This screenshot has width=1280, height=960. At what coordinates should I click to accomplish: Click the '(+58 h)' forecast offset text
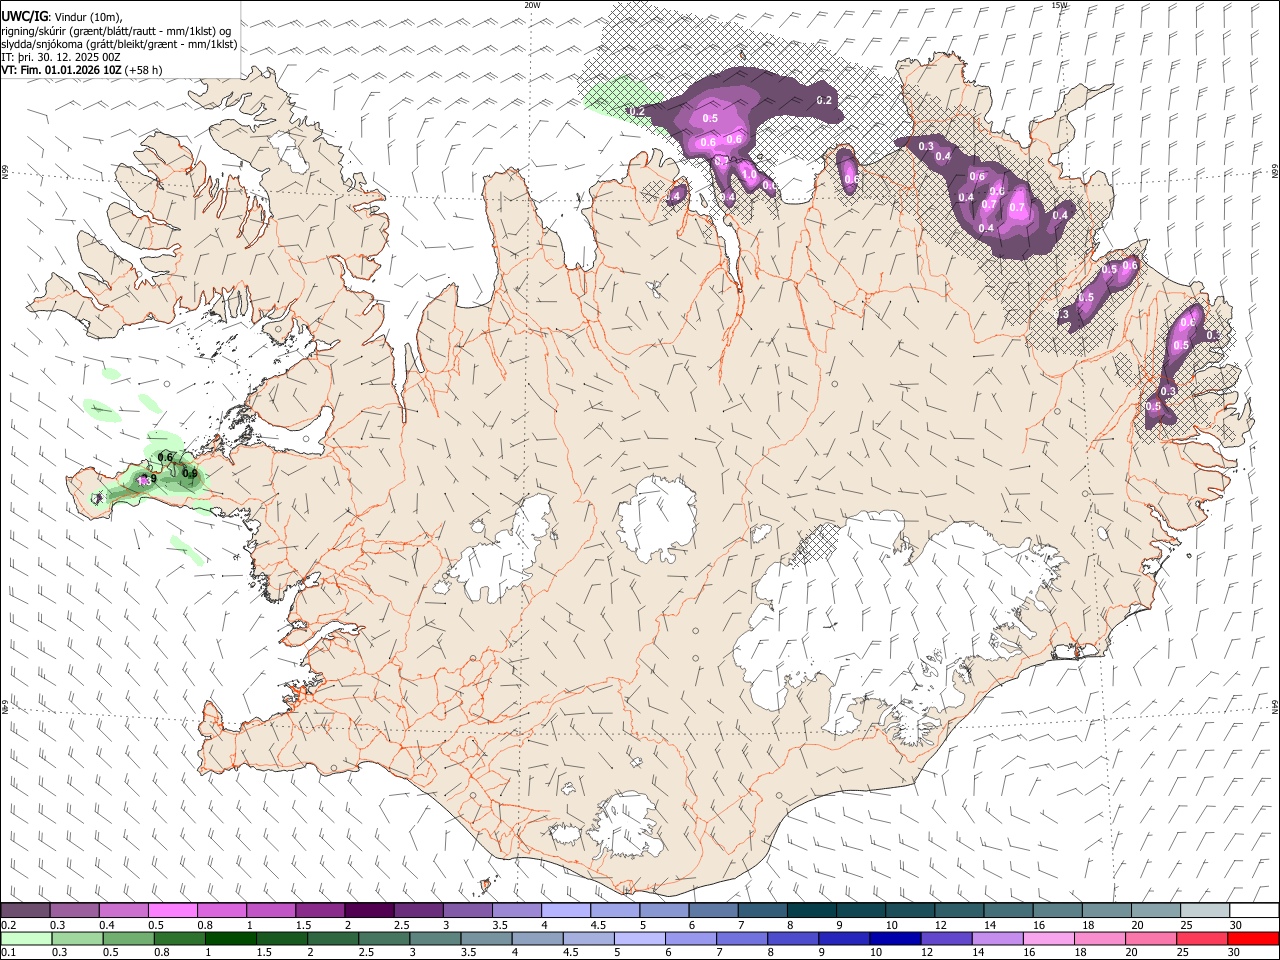point(145,70)
